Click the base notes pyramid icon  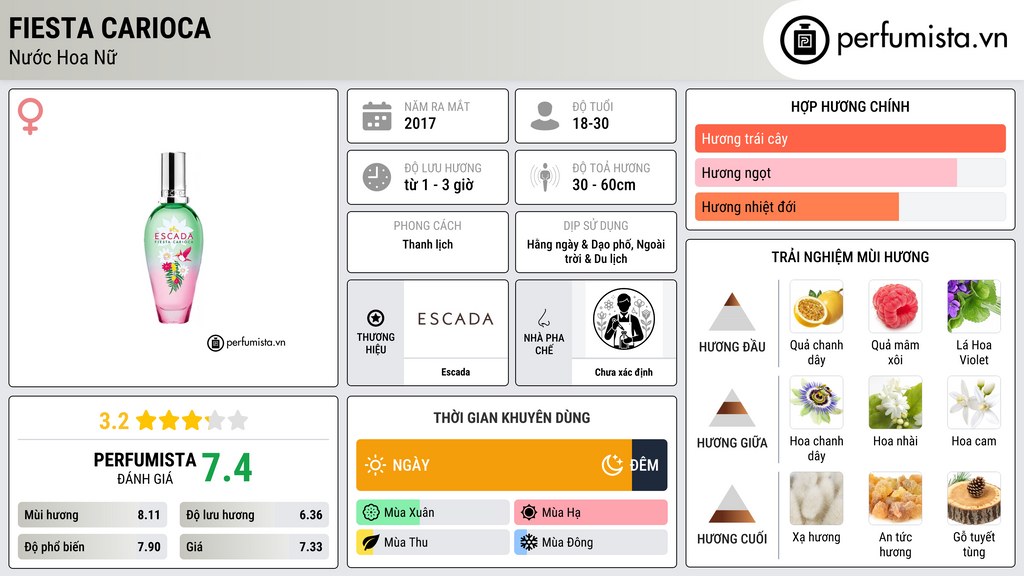click(732, 504)
